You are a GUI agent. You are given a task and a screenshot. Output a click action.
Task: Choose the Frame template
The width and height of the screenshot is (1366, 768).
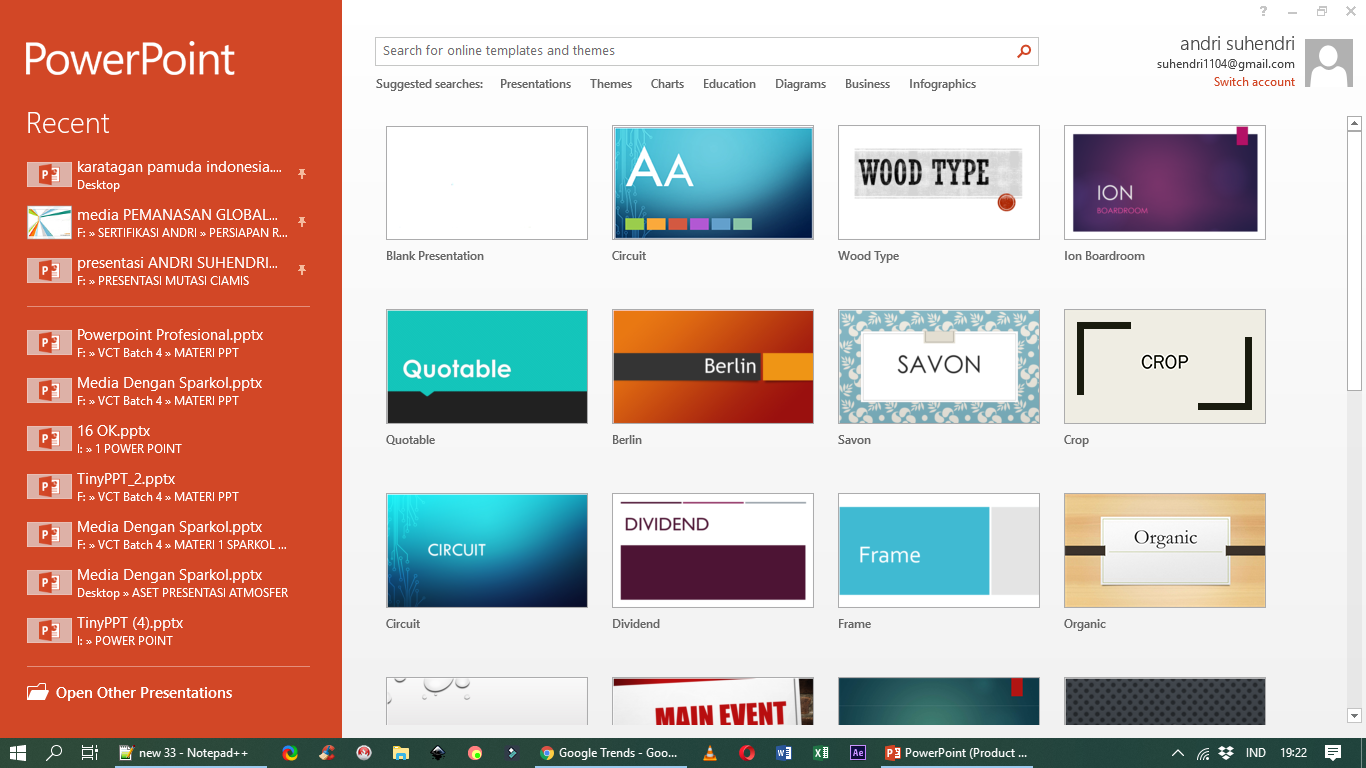tap(939, 551)
